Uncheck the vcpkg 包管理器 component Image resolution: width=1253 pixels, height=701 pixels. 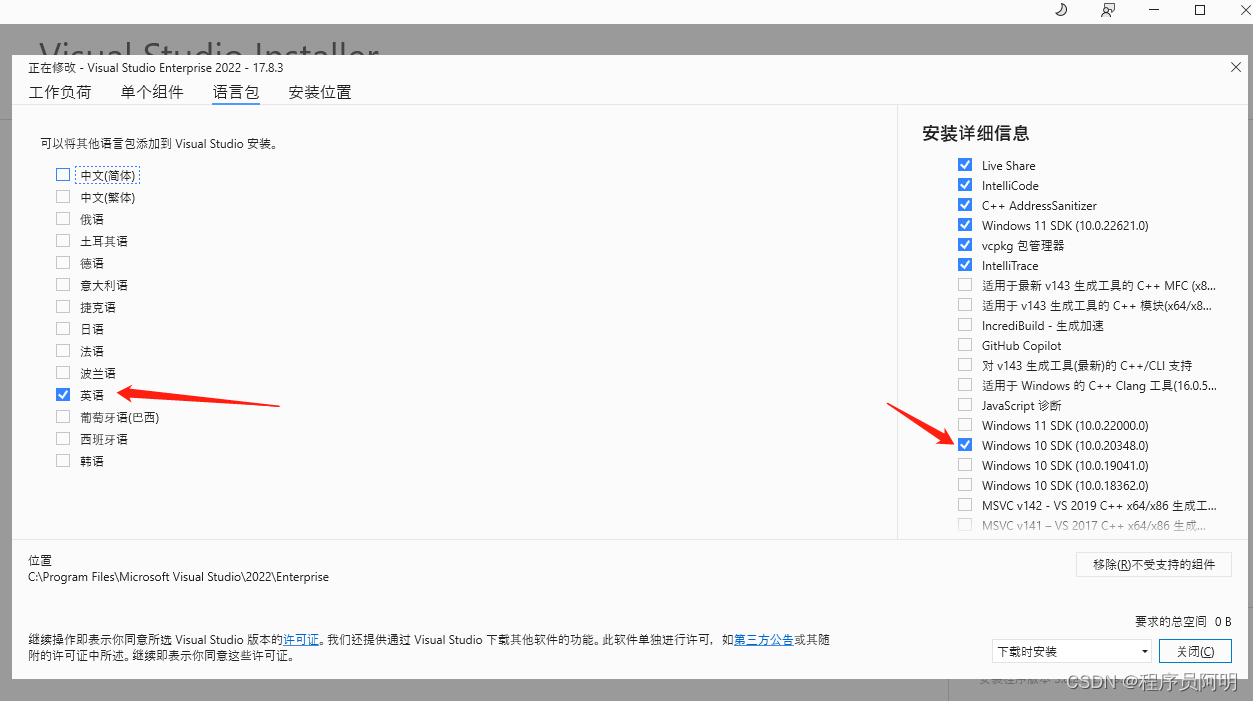(965, 245)
